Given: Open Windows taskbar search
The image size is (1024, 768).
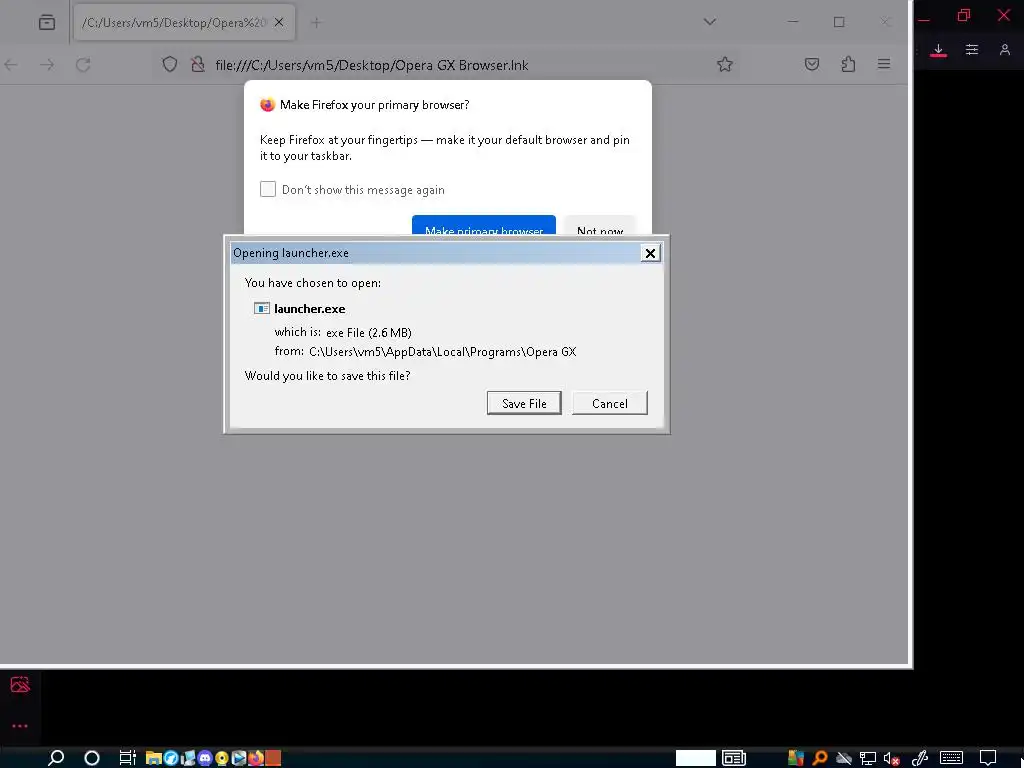Looking at the screenshot, I should click(x=56, y=758).
